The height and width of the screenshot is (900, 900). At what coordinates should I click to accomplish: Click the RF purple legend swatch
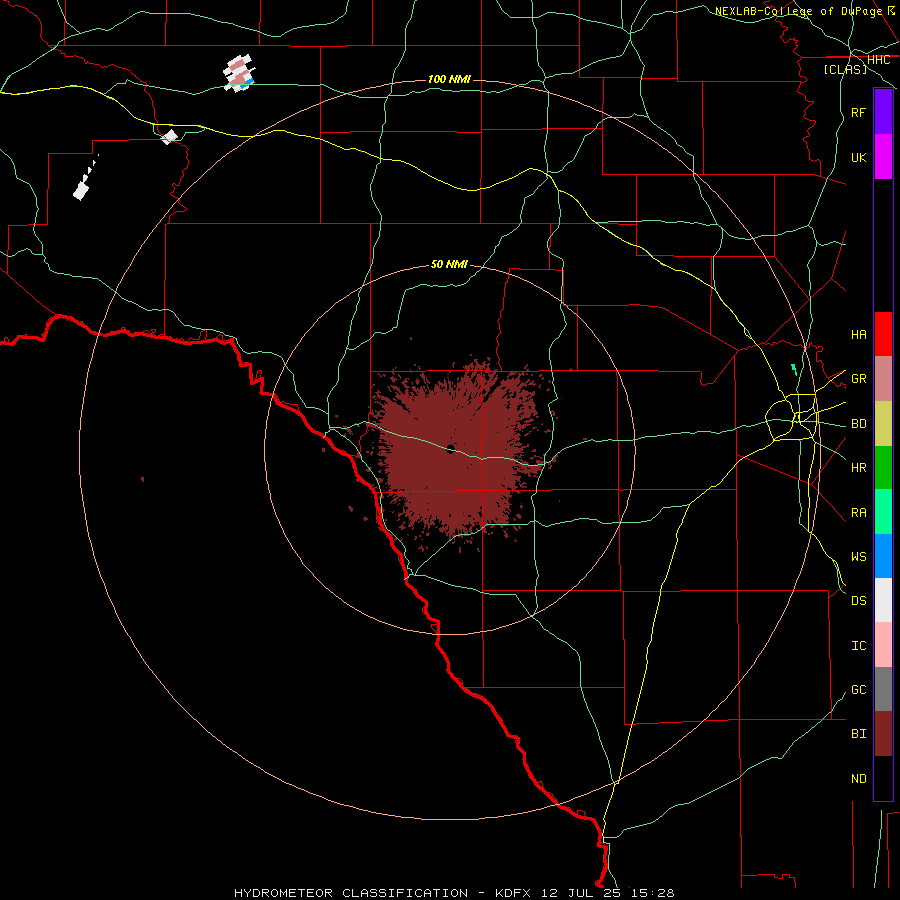click(883, 112)
